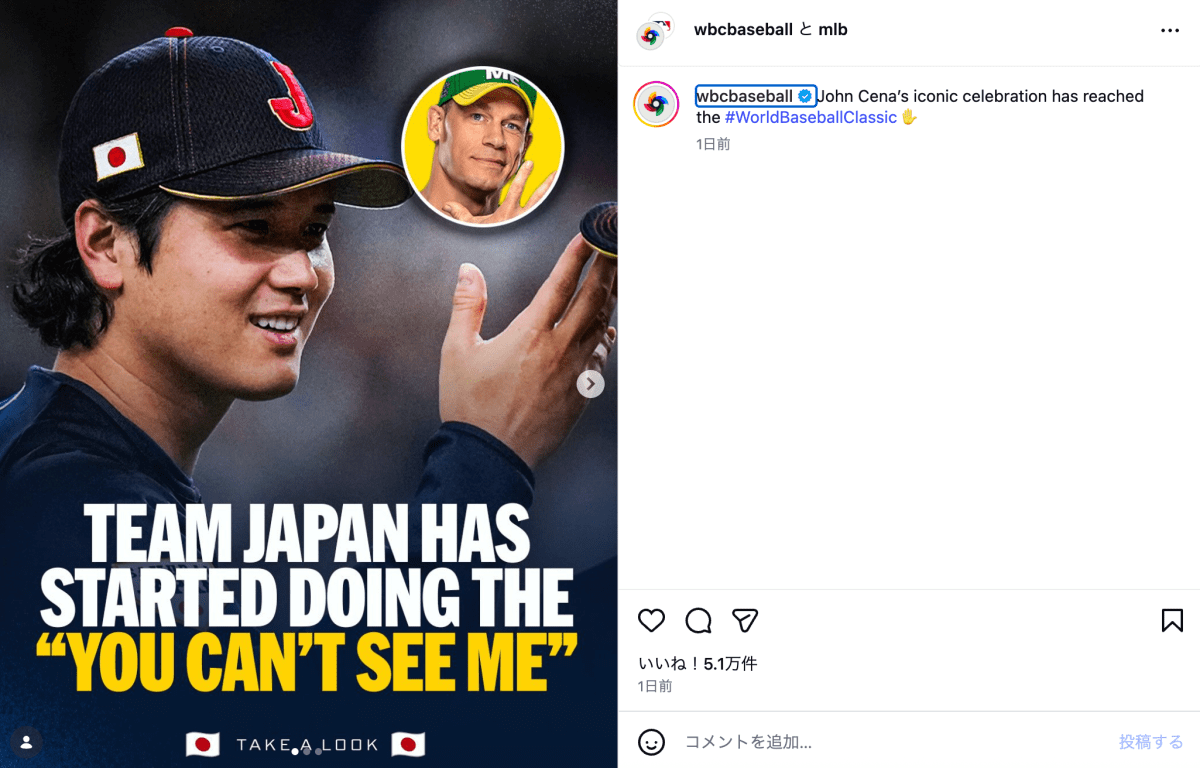Click the carousel page indicator dots
Viewport: 1200px width, 768px height.
click(307, 751)
